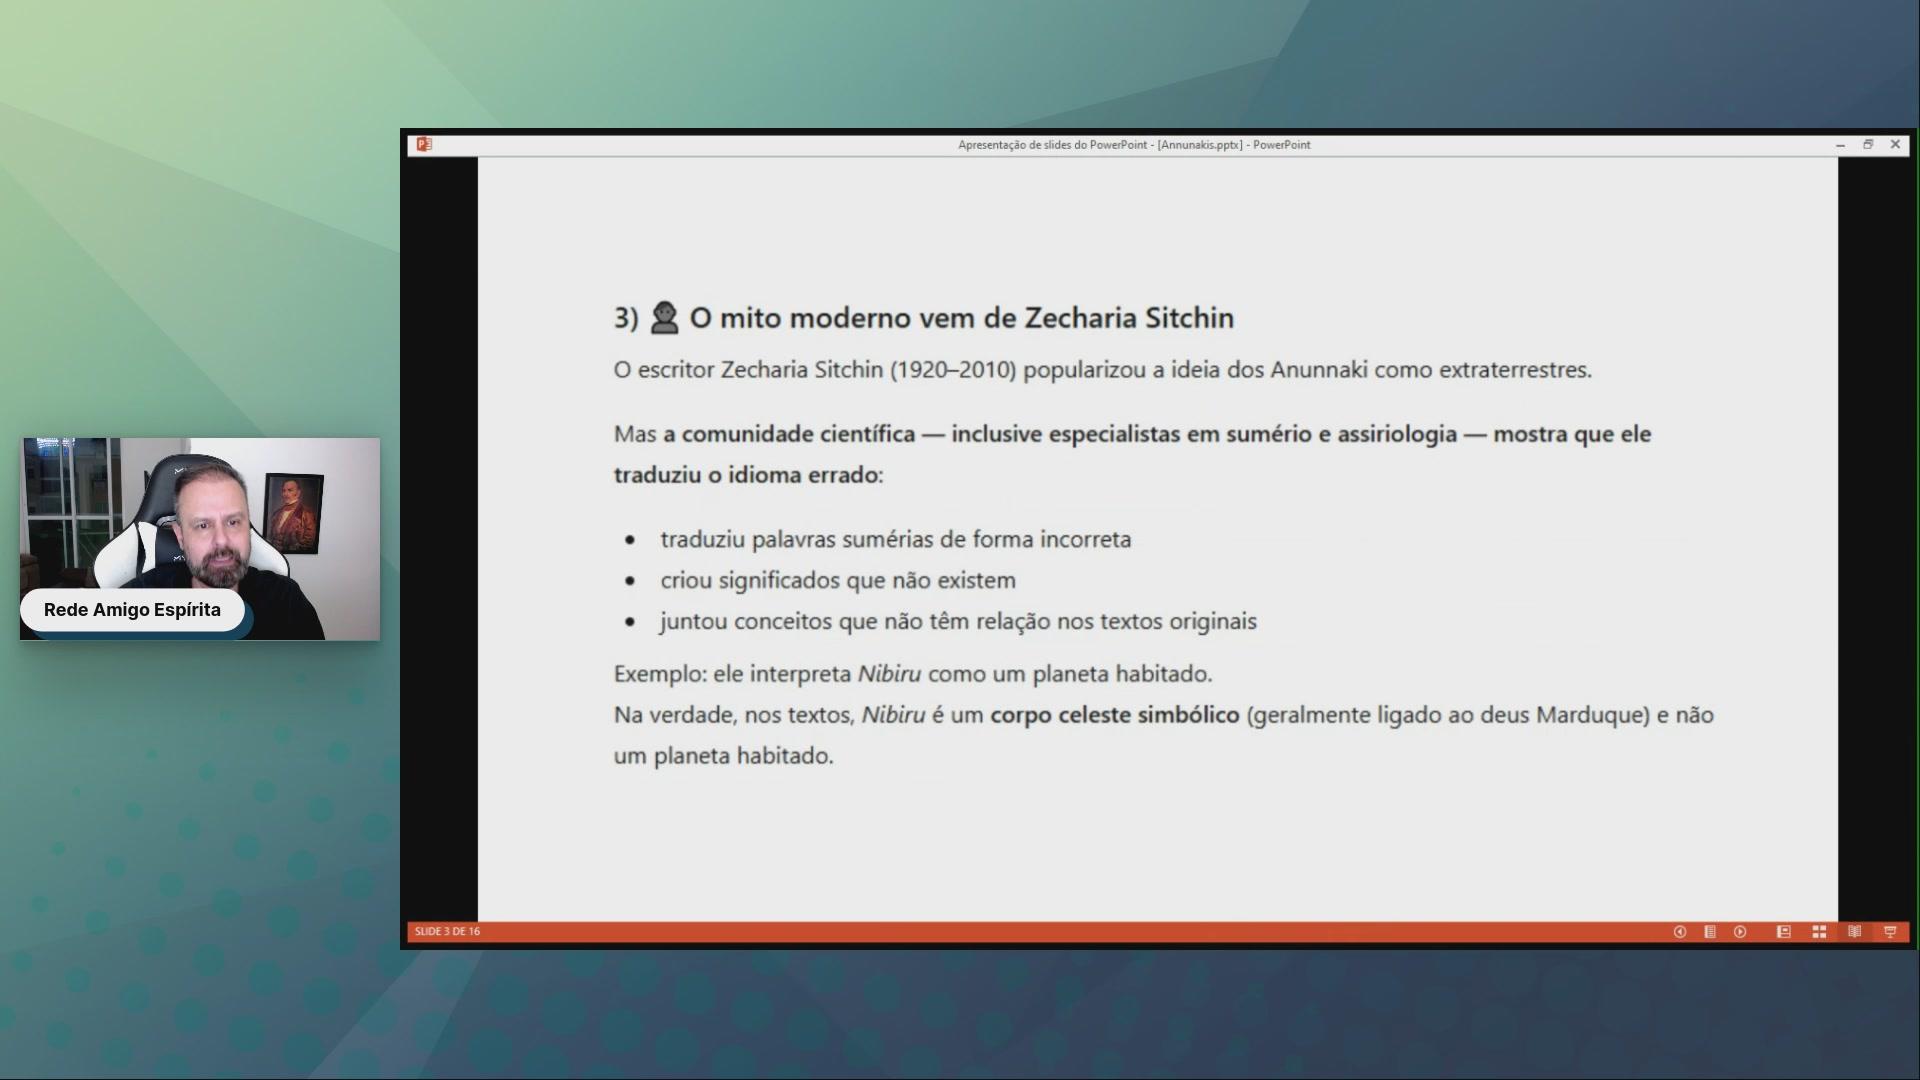Click the PowerPoint logo in title bar
The width and height of the screenshot is (1920, 1080).
(x=424, y=144)
